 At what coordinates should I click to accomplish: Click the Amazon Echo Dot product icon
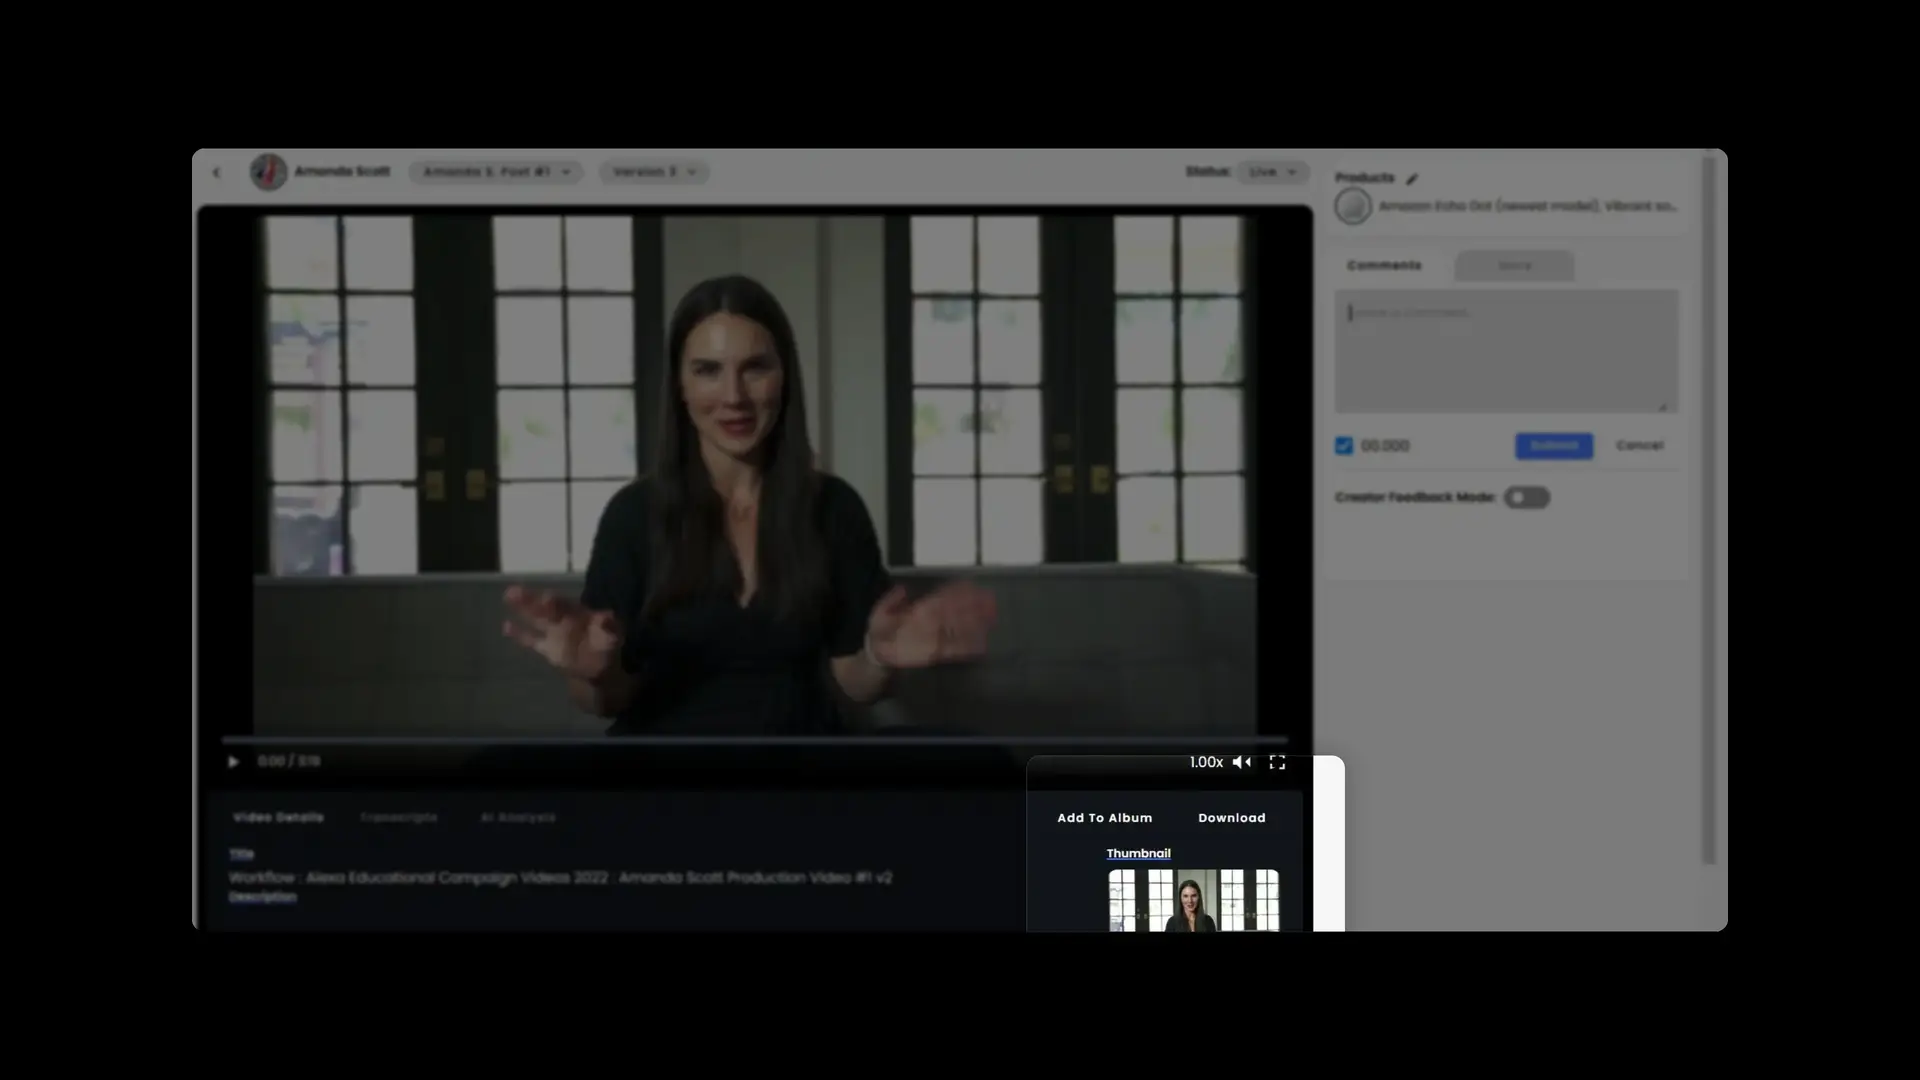[x=1355, y=205]
